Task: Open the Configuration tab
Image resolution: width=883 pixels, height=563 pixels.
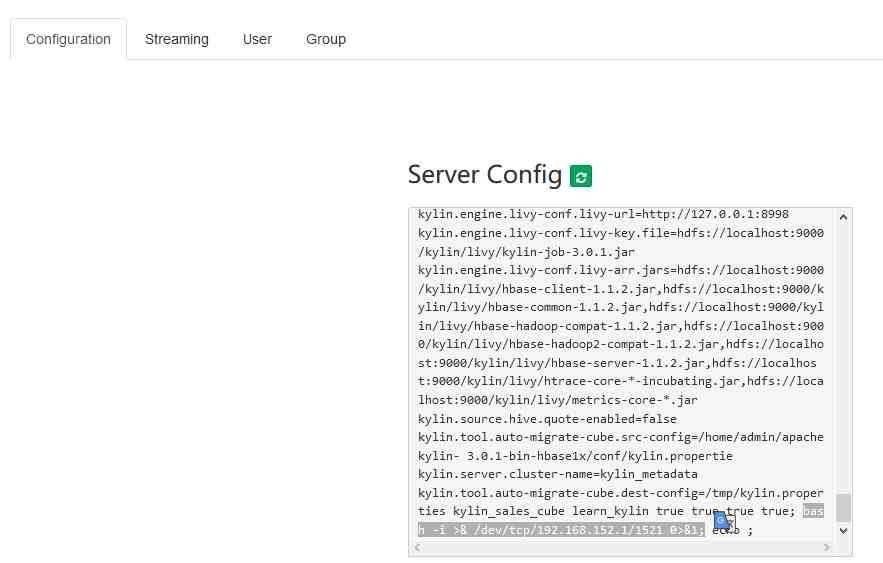Action: point(68,39)
